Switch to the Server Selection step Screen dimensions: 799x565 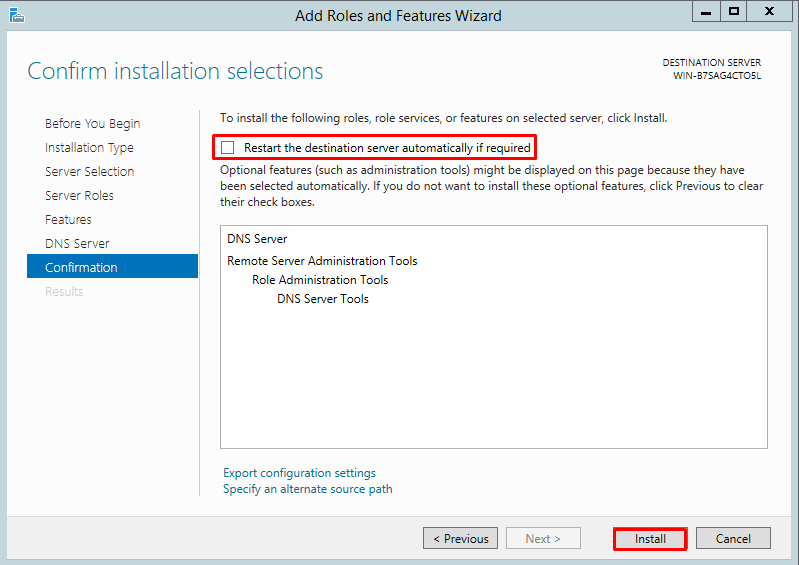coord(89,172)
